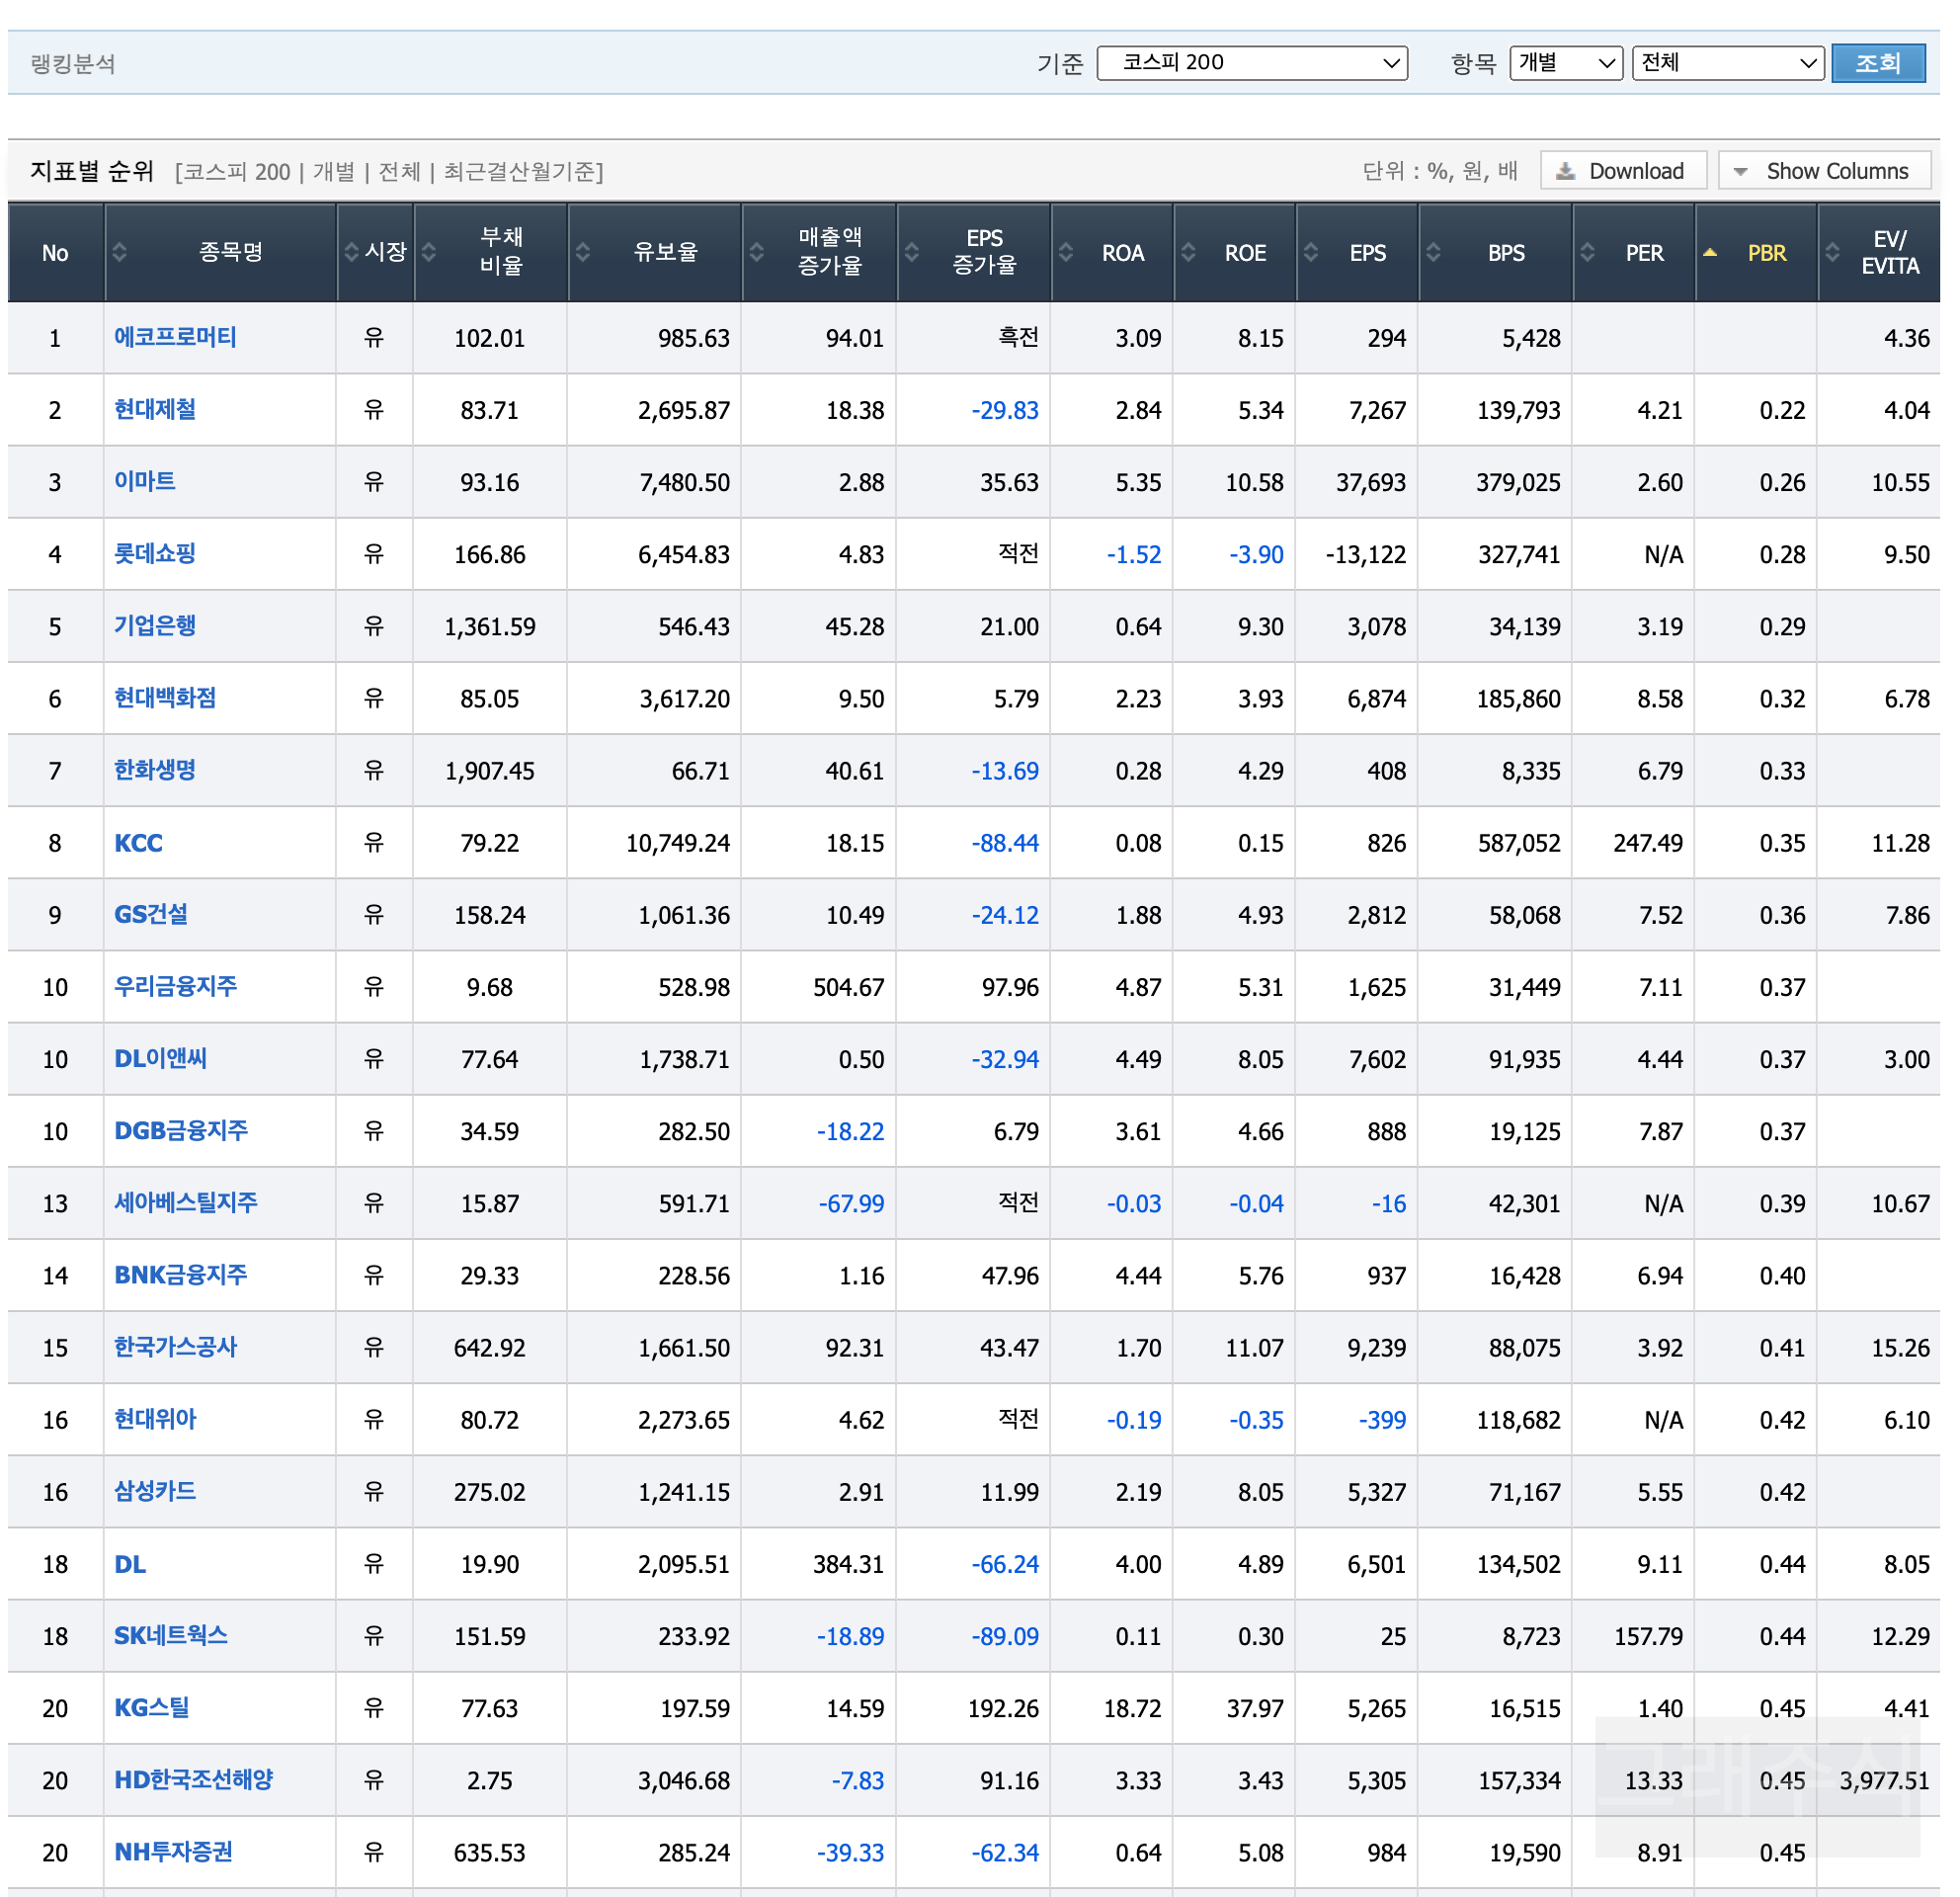Expand the 전체 selection dropdown
This screenshot has width=1960, height=1897.
[x=1727, y=63]
